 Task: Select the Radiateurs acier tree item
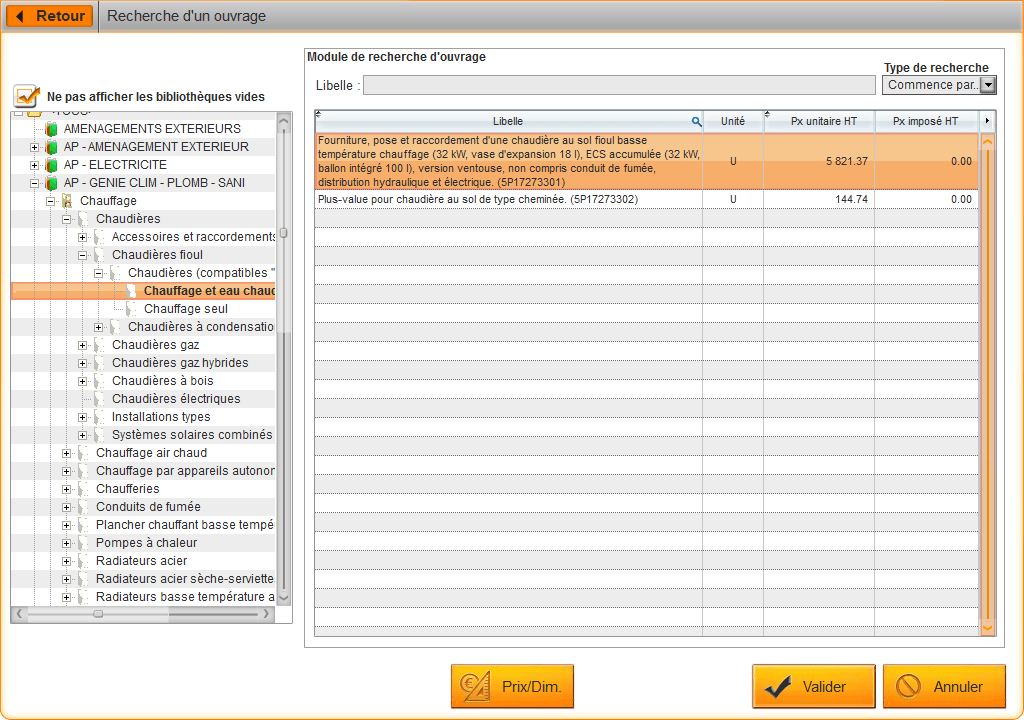pos(141,561)
